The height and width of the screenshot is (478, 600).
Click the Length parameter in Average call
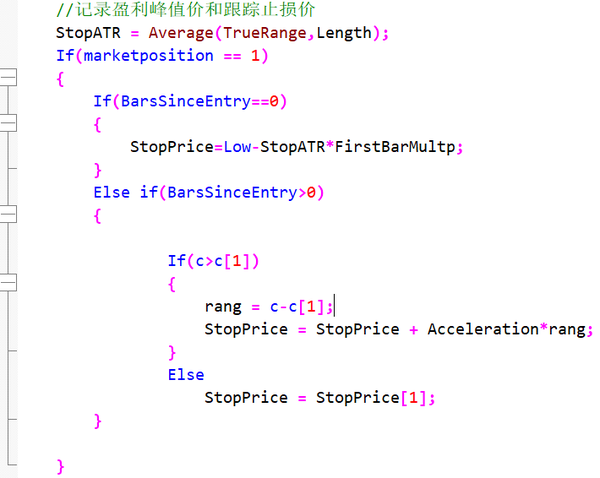(x=344, y=33)
